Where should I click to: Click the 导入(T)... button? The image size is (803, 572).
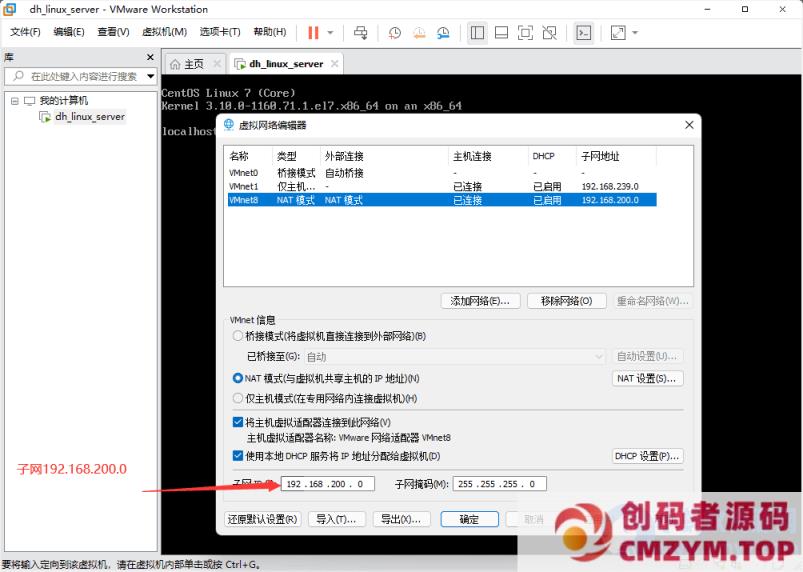[336, 519]
